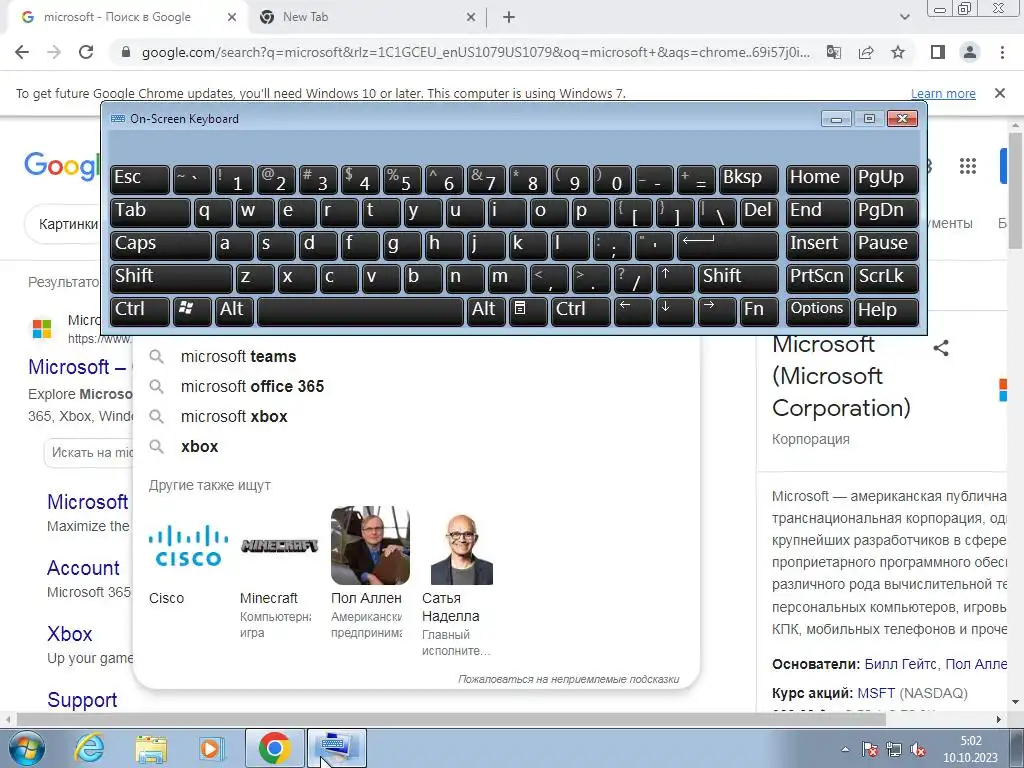Open Chrome side panel icon
The image size is (1024, 768).
coord(938,52)
